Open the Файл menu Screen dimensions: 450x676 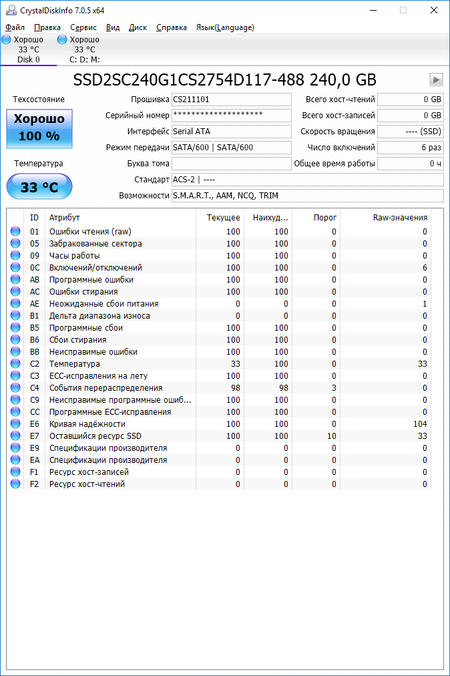tap(15, 28)
